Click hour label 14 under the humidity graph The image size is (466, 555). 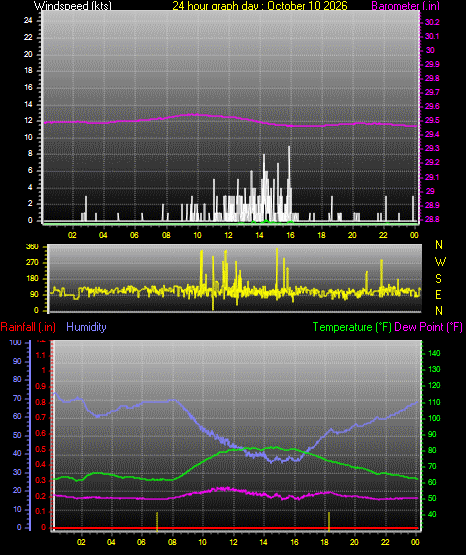[x=263, y=542]
